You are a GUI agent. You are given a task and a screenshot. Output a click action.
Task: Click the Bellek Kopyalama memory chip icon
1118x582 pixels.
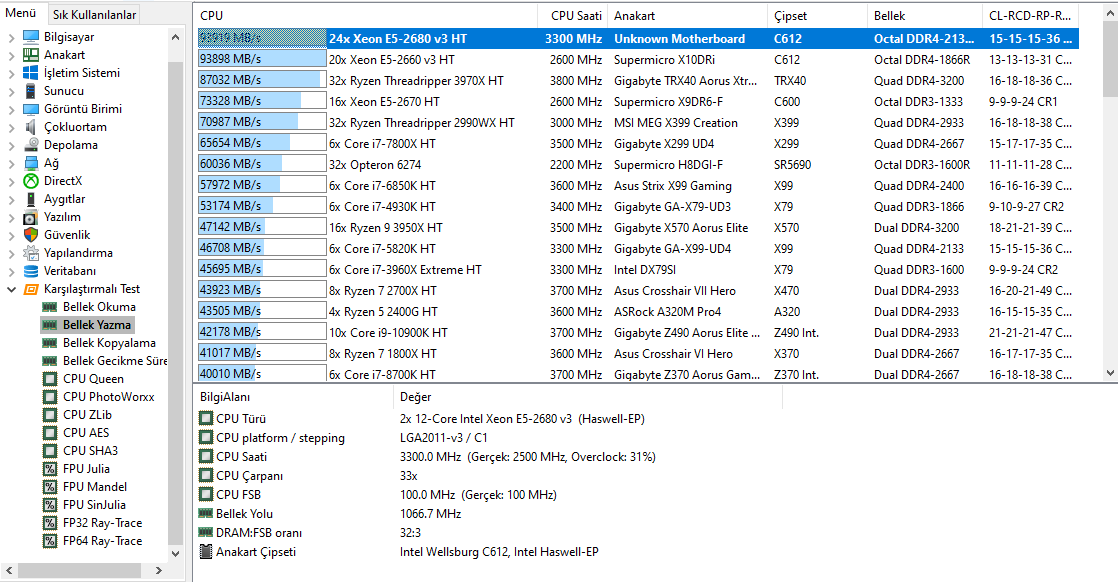tap(49, 342)
